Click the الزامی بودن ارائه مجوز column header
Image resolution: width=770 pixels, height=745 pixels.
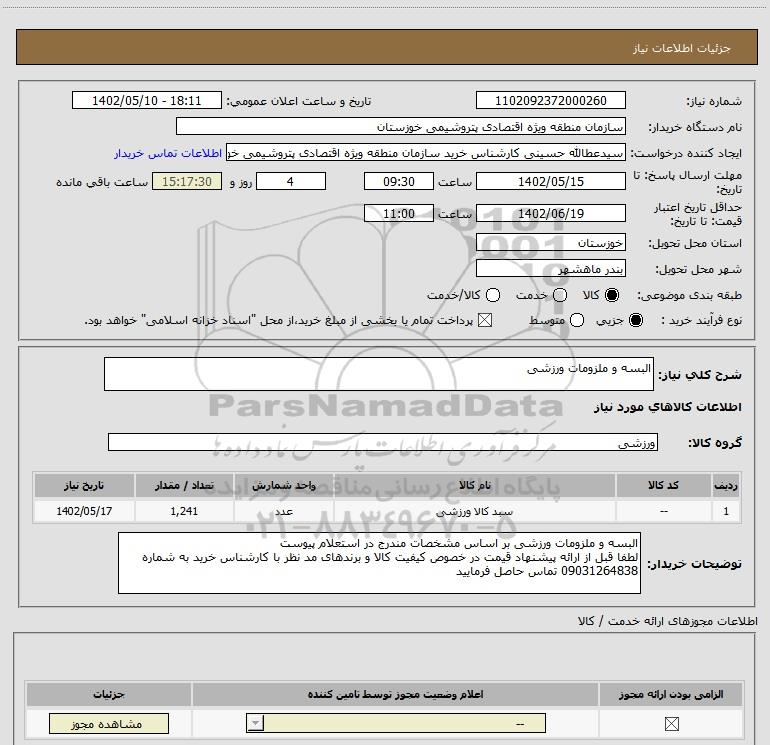point(671,694)
